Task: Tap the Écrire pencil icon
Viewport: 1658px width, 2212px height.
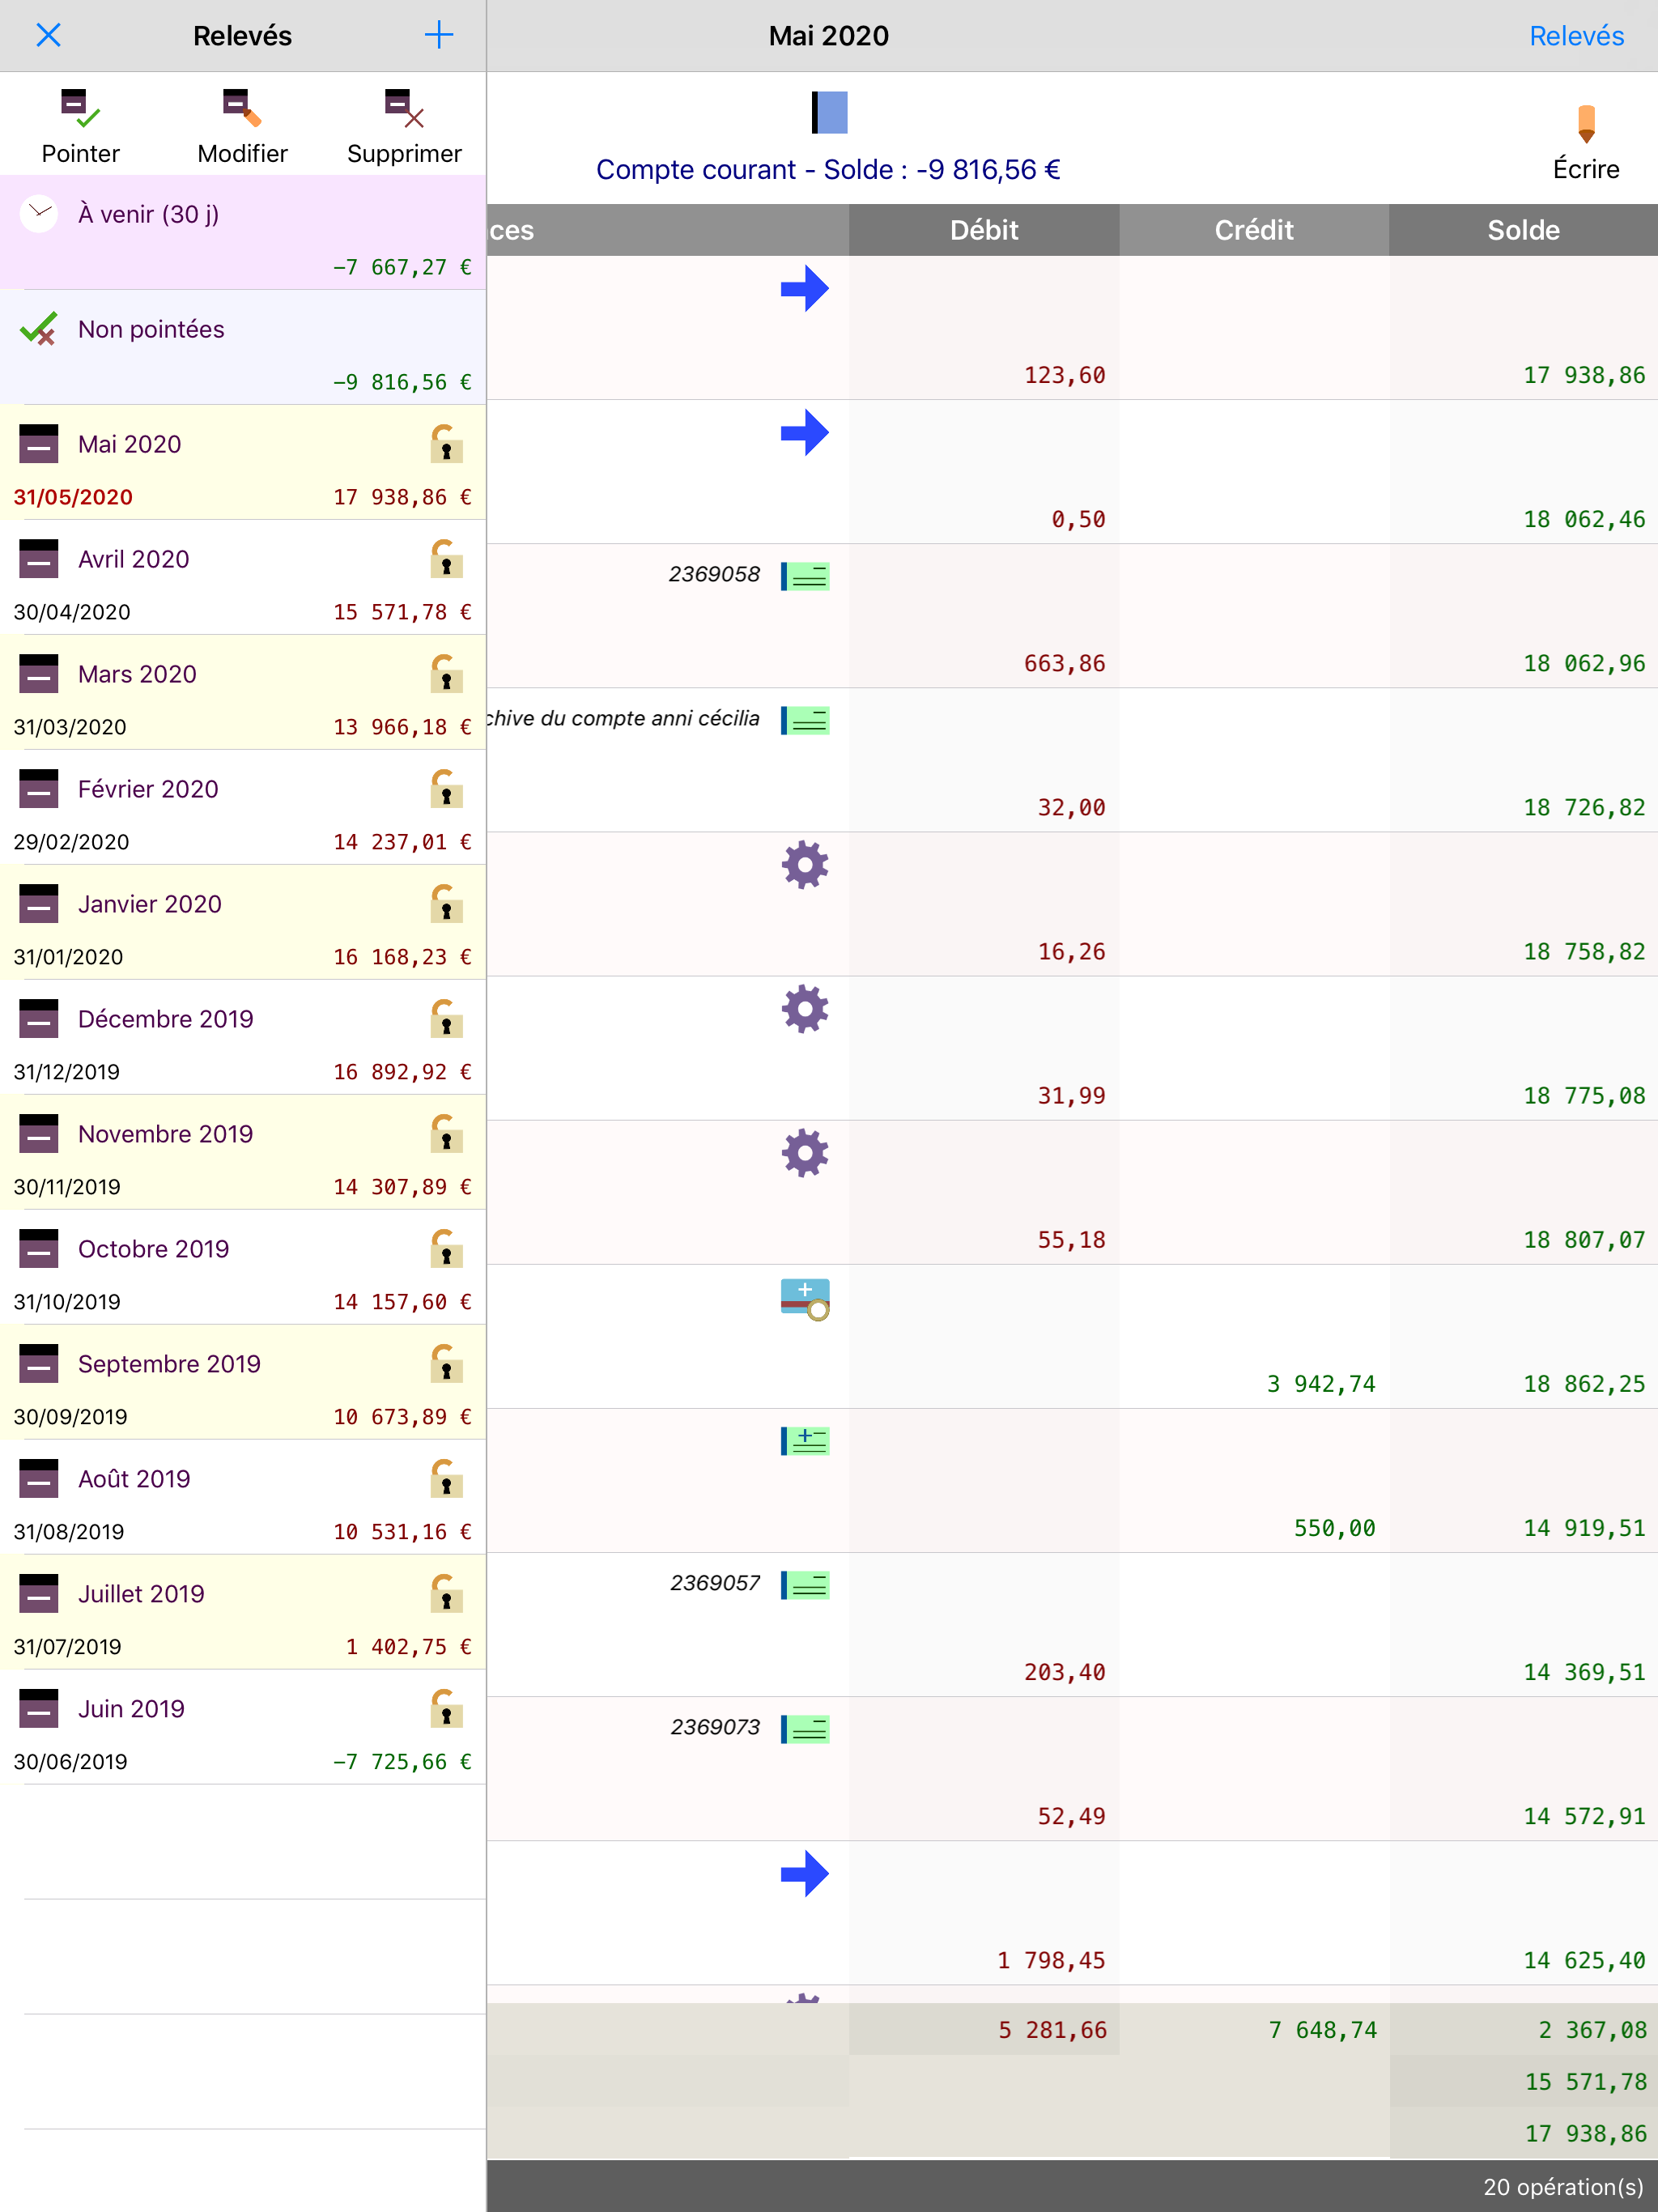Action: pos(1585,124)
